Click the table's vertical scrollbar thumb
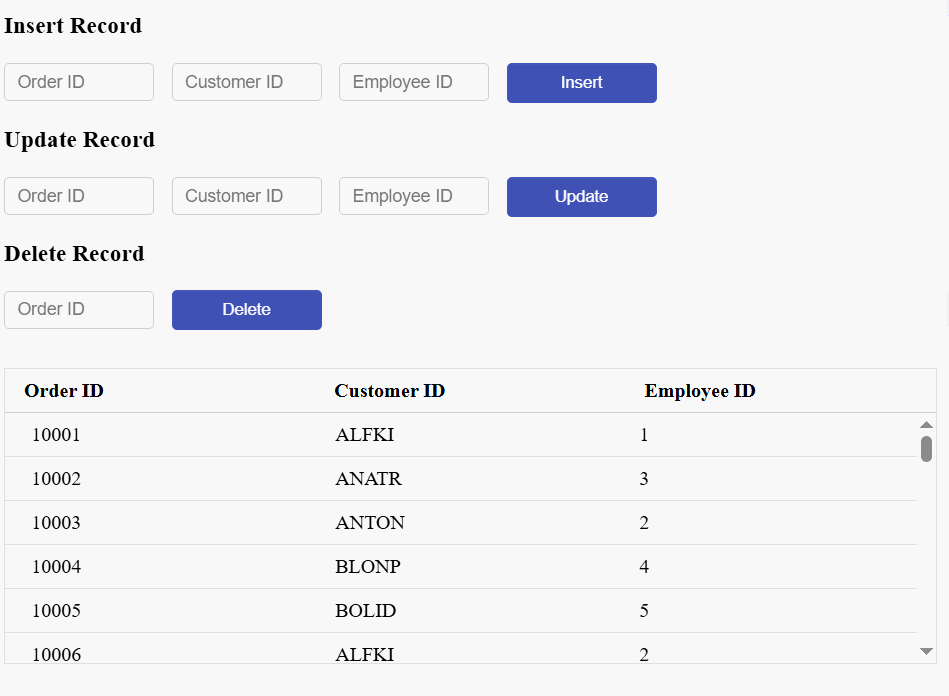The width and height of the screenshot is (949, 696). (926, 448)
